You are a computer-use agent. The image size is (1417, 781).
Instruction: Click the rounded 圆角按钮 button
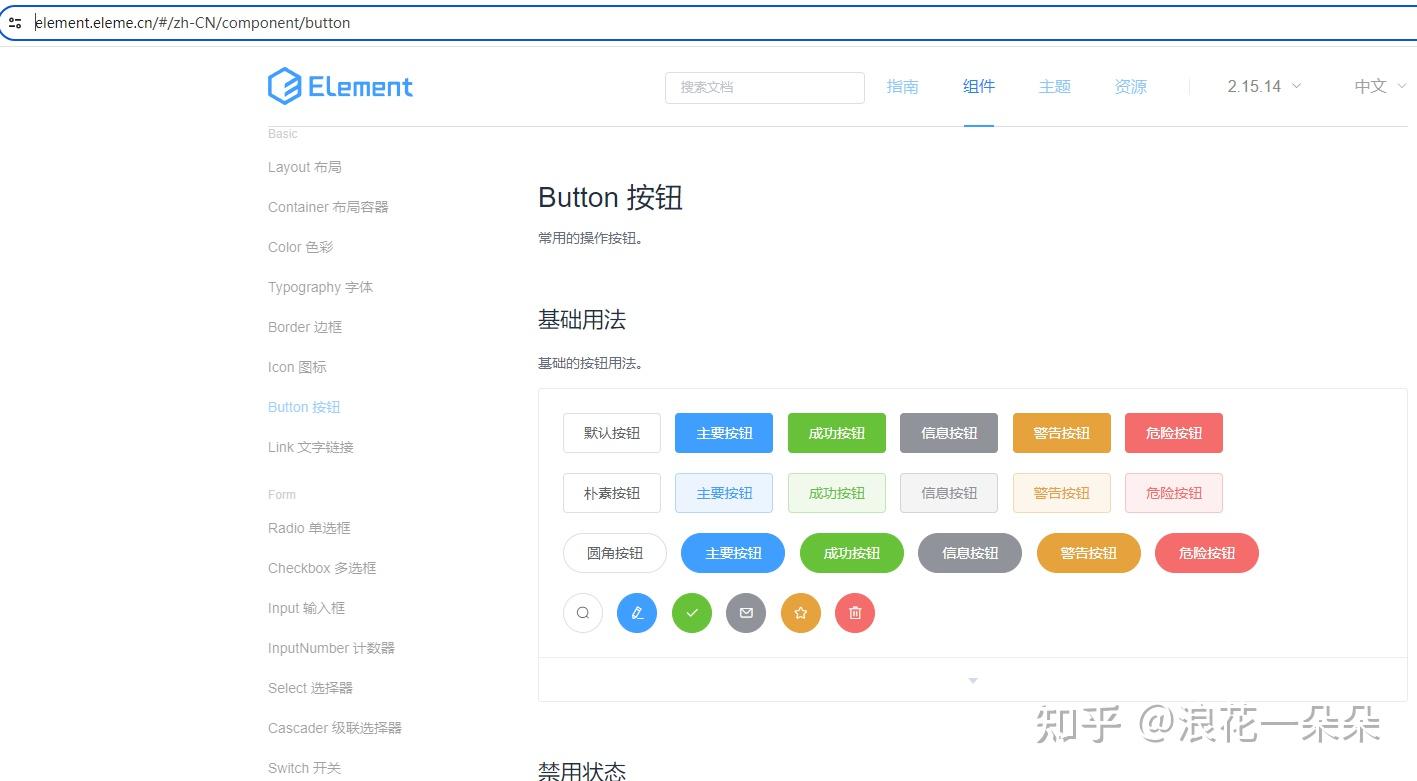click(x=614, y=552)
